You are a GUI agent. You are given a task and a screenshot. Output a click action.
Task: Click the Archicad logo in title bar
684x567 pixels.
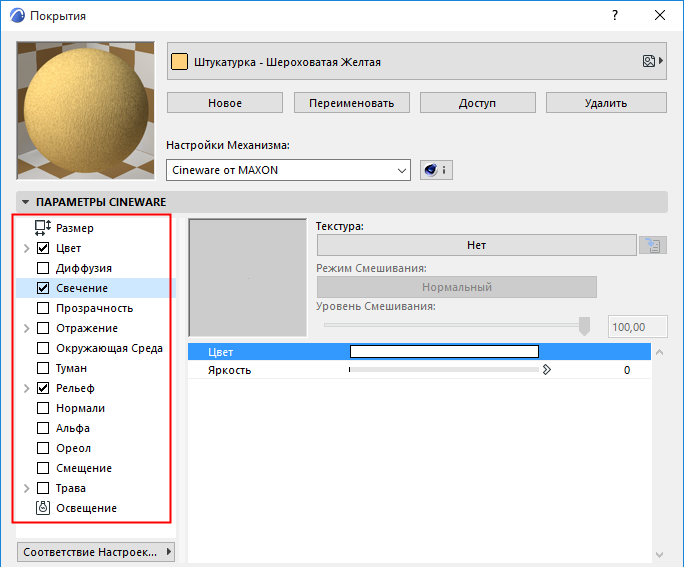[x=17, y=15]
